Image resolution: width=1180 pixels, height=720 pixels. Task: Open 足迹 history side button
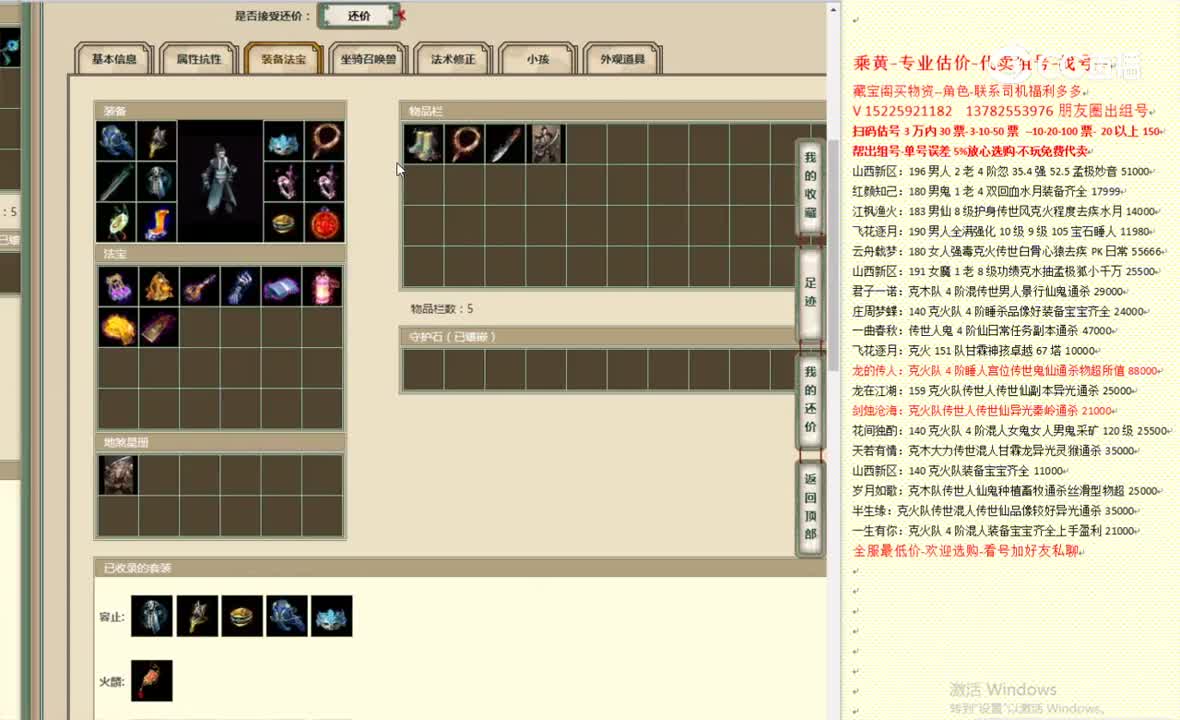tap(810, 292)
